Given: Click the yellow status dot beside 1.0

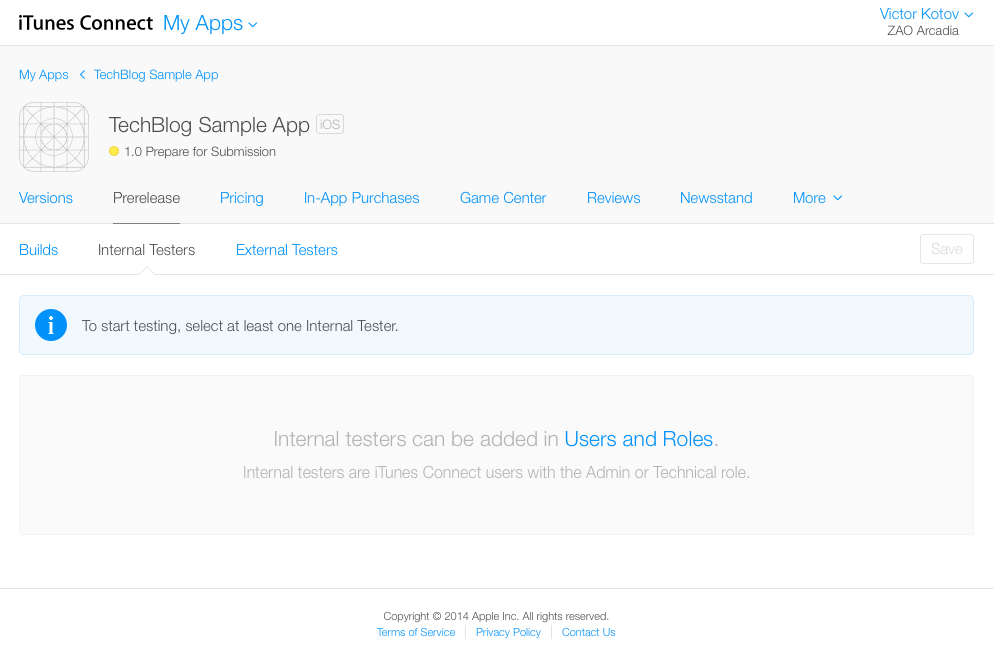Looking at the screenshot, I should click(114, 152).
